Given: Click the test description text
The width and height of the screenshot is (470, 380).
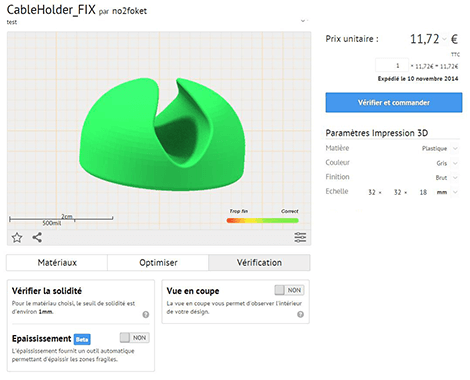Looking at the screenshot, I should click(x=12, y=22).
